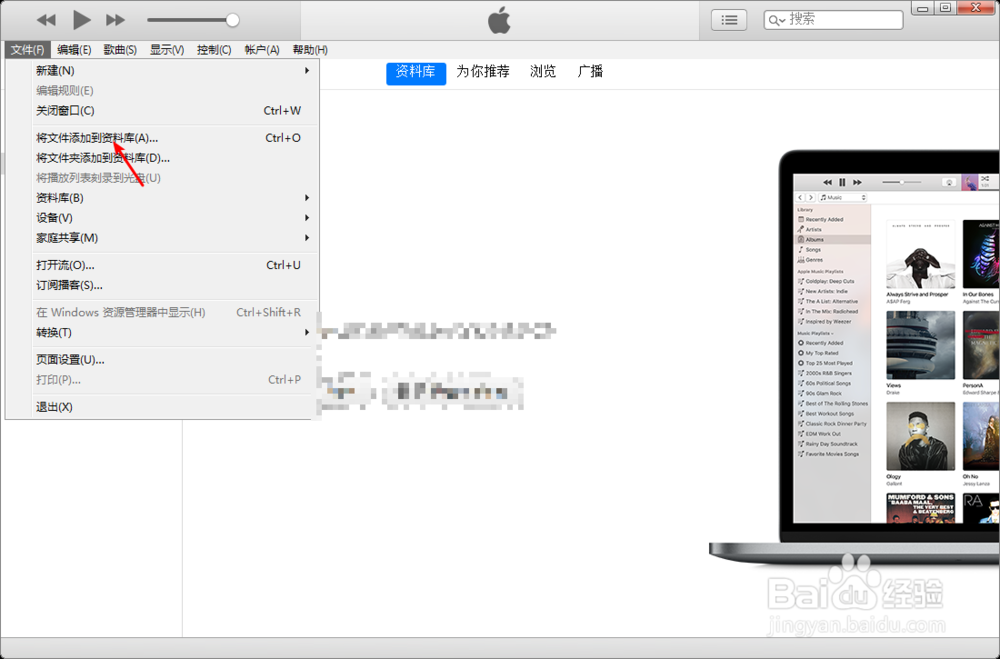Expand the 家庭共享(M) submenu

tap(162, 238)
